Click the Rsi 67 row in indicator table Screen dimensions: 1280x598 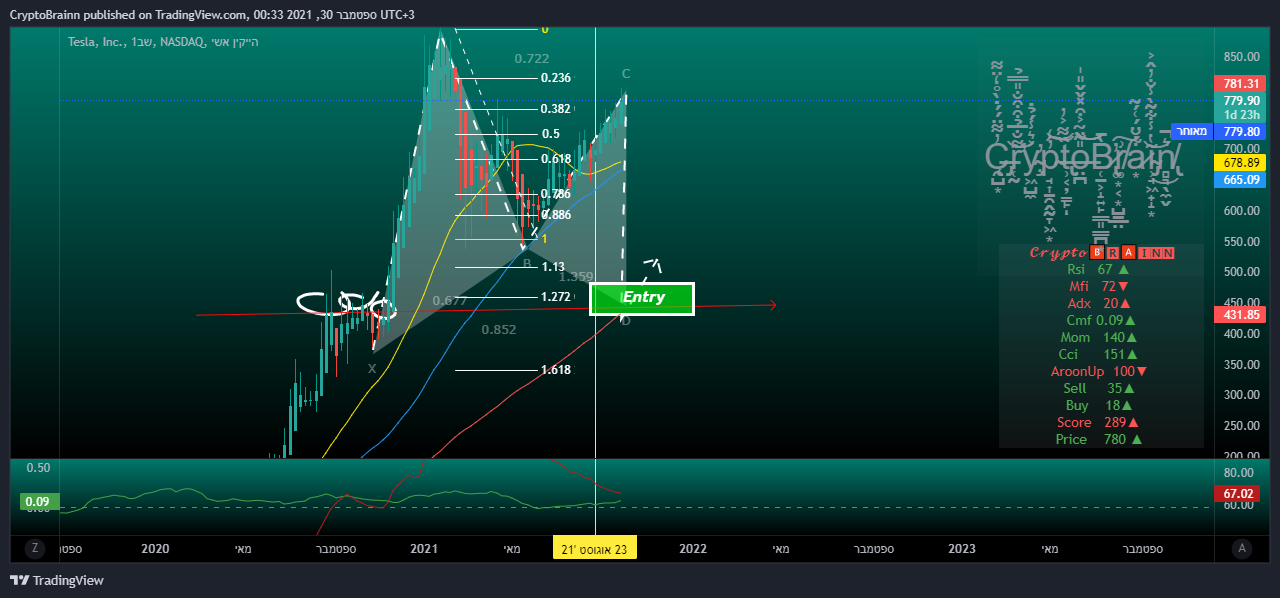(1098, 269)
